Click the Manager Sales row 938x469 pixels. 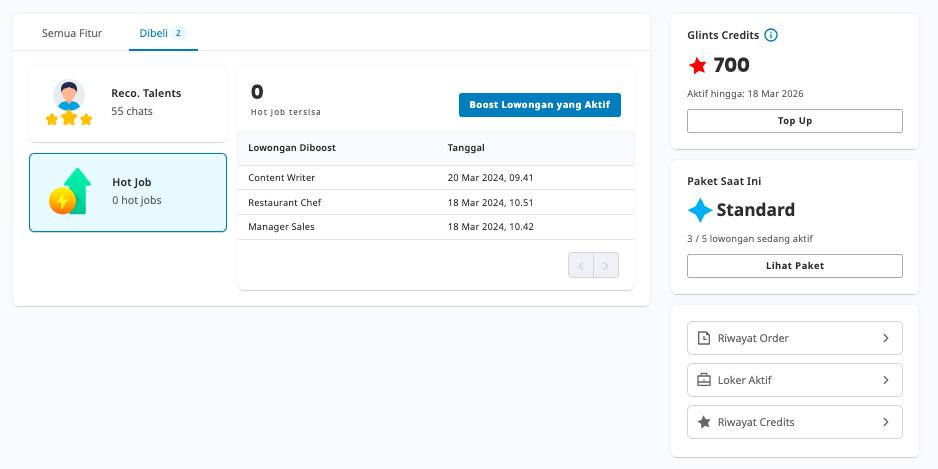pos(436,227)
